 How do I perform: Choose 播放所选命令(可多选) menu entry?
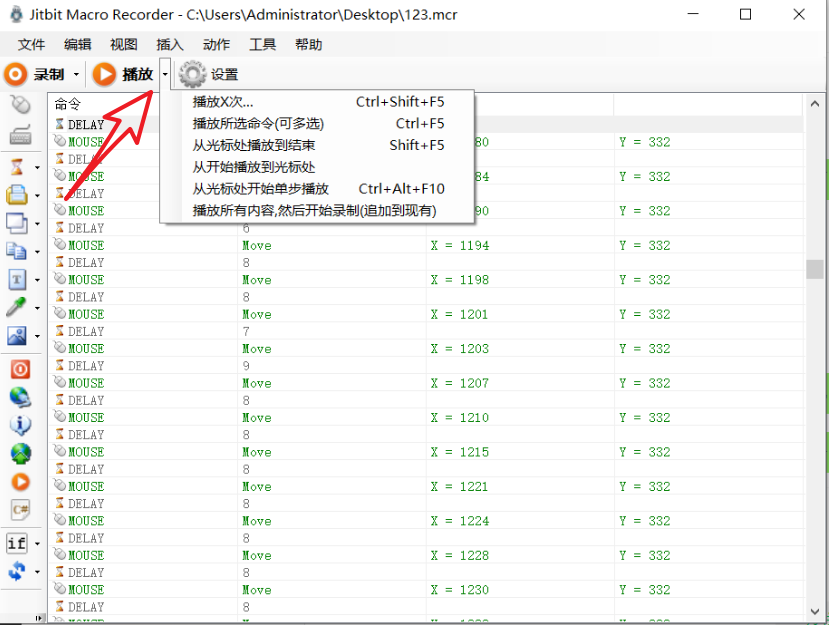point(317,123)
